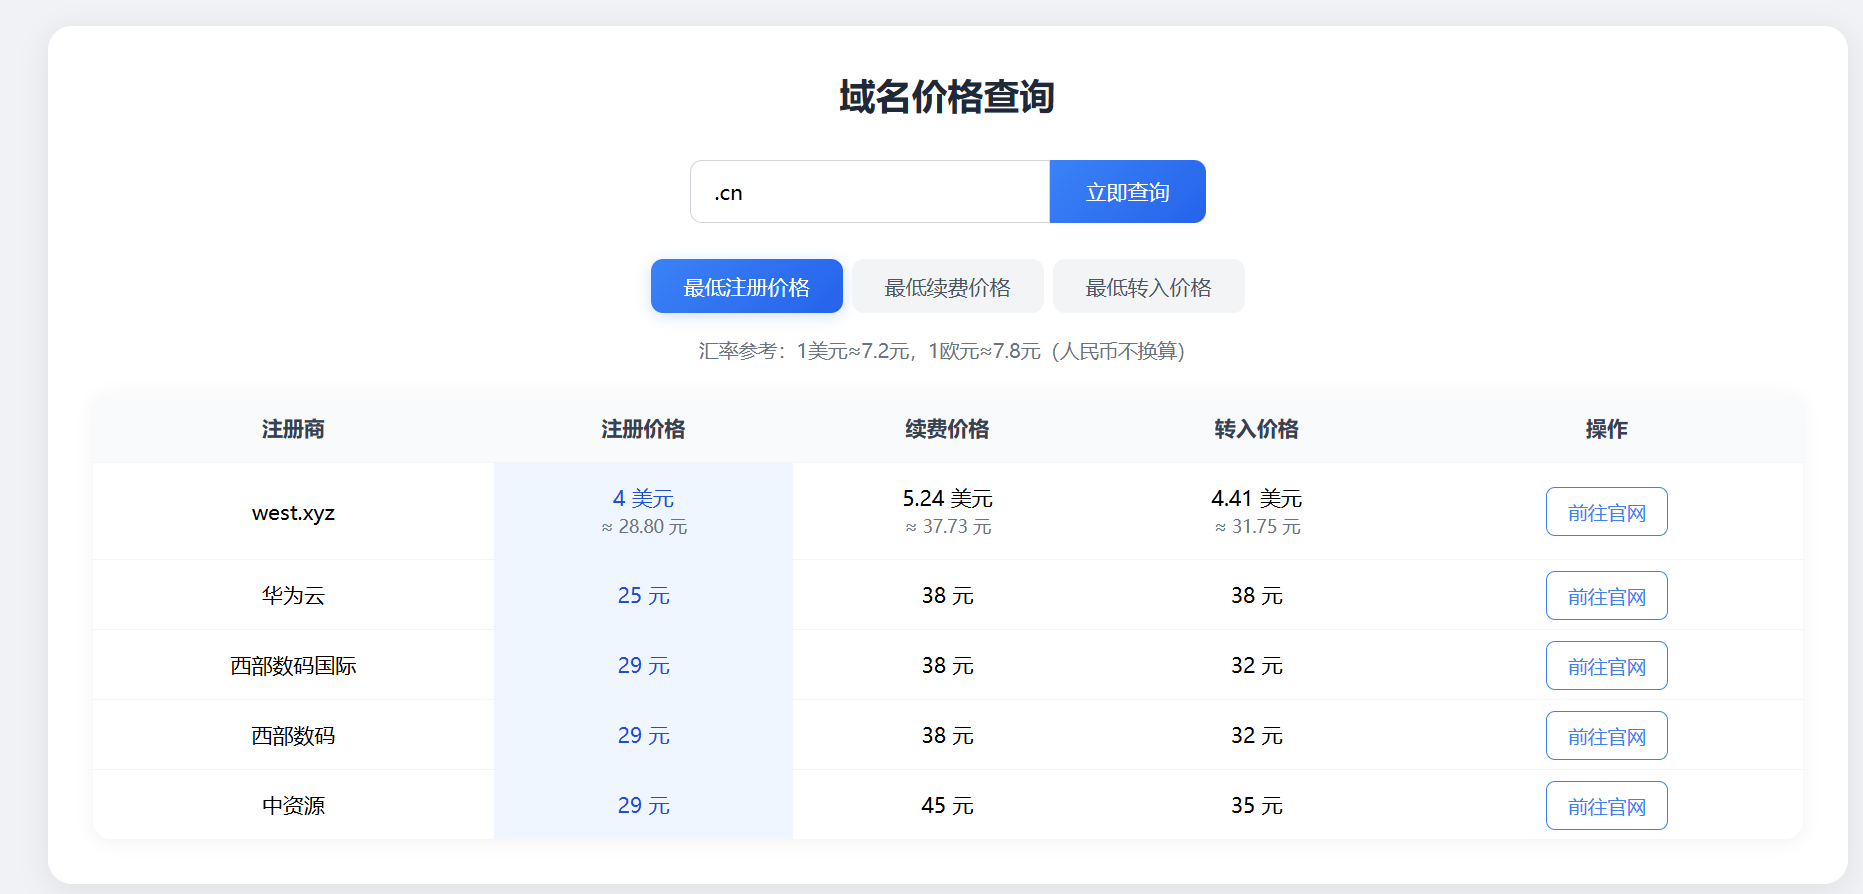Screen dimensions: 1863x894
Task: Open 前往官网 for 西部数码国际
Action: (x=1606, y=666)
